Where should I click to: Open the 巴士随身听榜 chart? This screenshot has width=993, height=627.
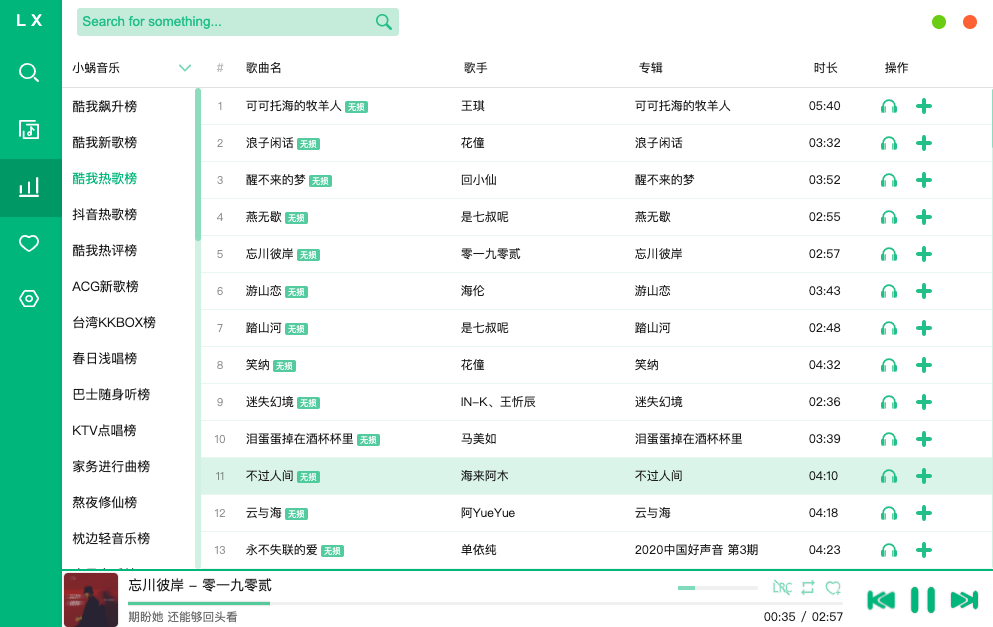coord(111,395)
